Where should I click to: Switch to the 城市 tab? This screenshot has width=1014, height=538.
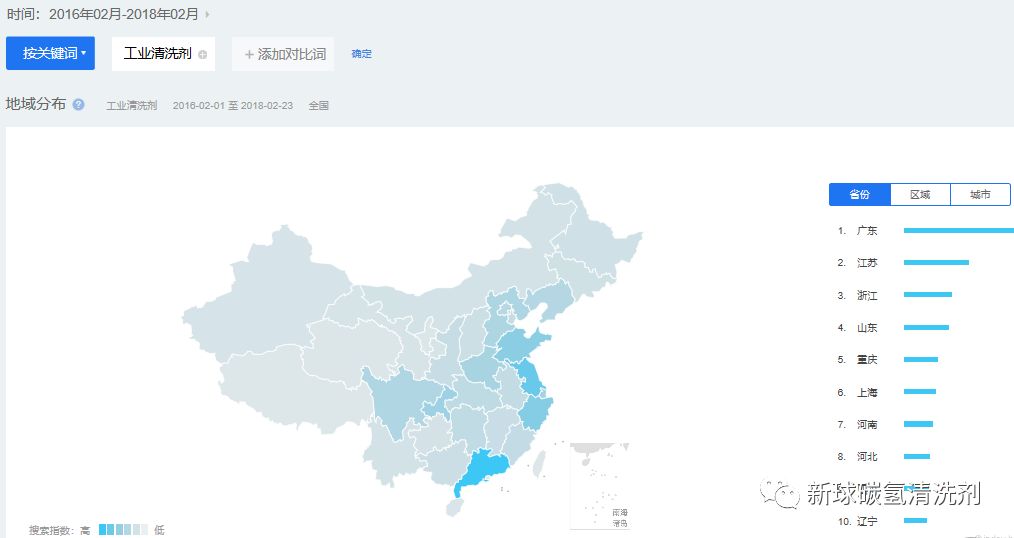point(980,195)
